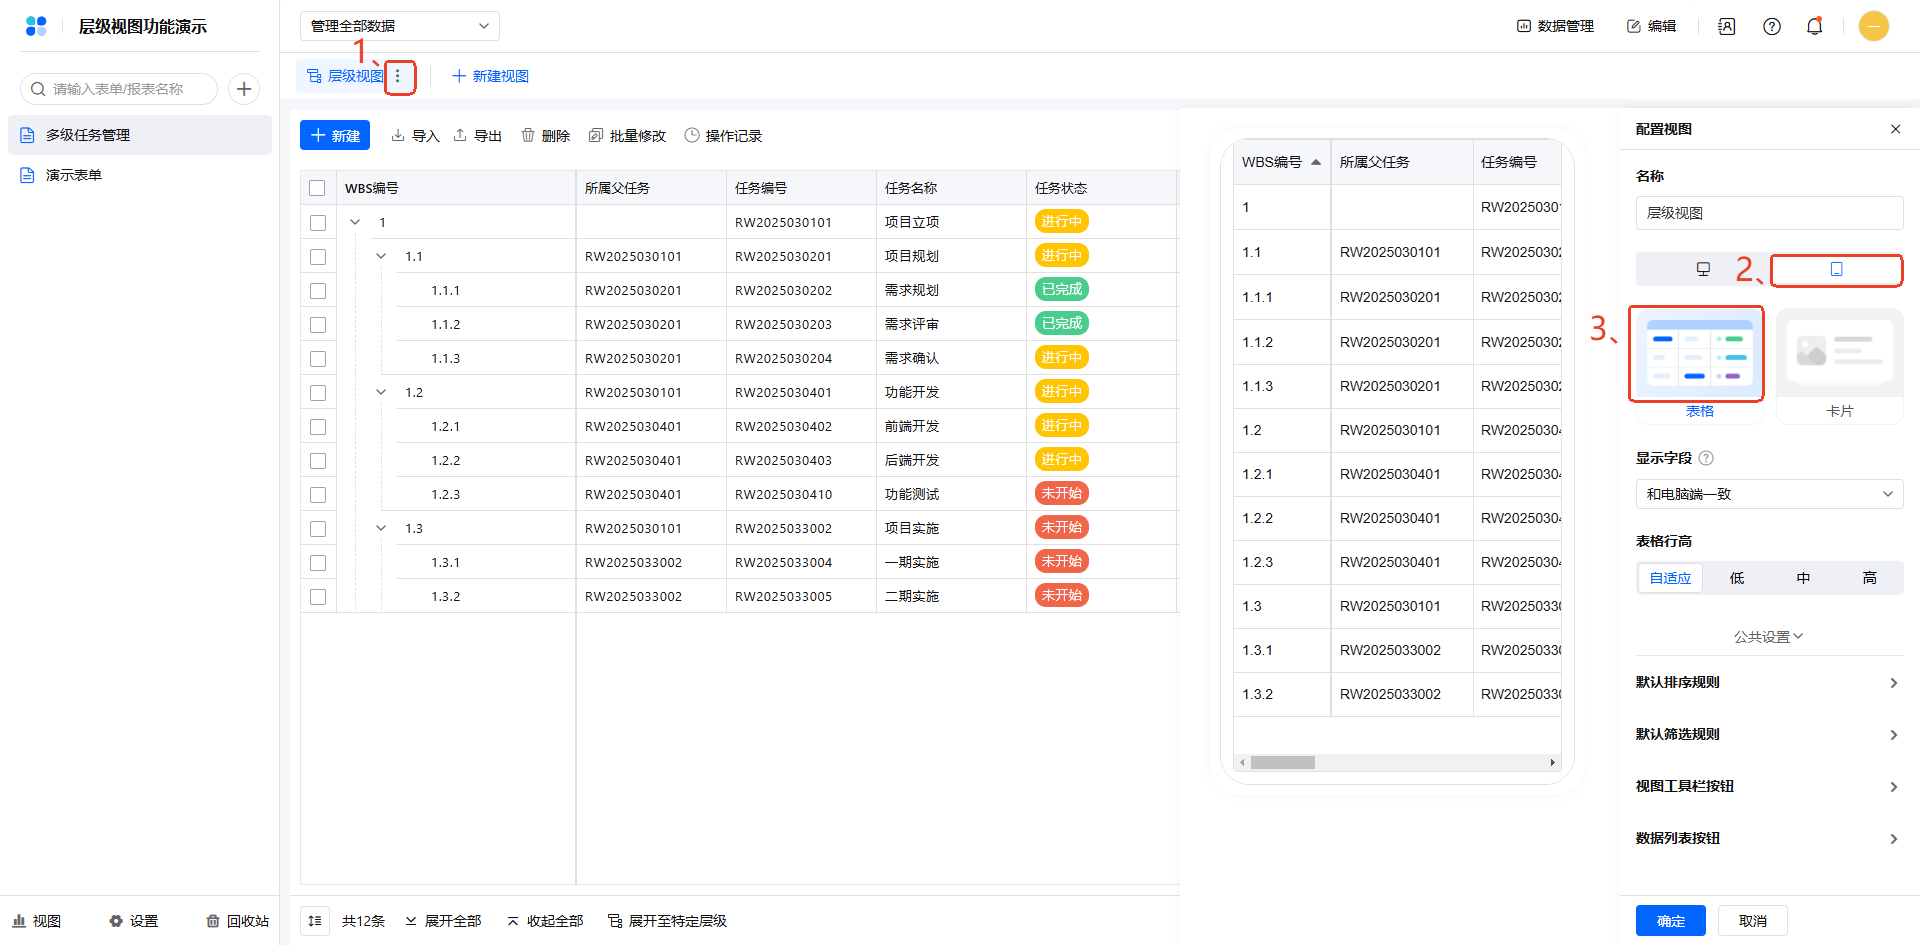Click the preview horizontal scrollbar thumb
1920x945 pixels.
[1282, 763]
